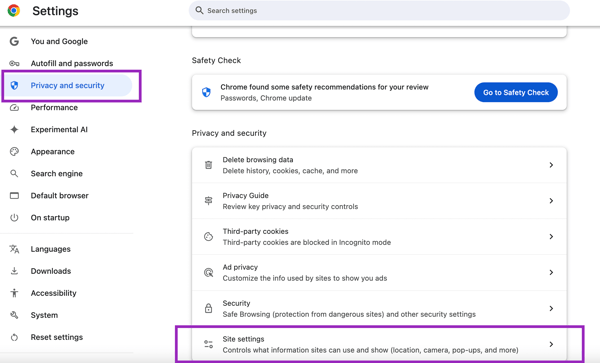The width and height of the screenshot is (600, 363).
Task: Click the cookie icon beside Third-party cookies
Action: [208, 236]
